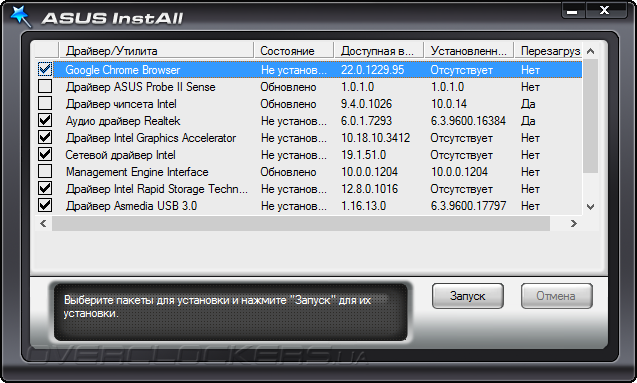Click the vertical scrollbar thumb

pos(591,116)
